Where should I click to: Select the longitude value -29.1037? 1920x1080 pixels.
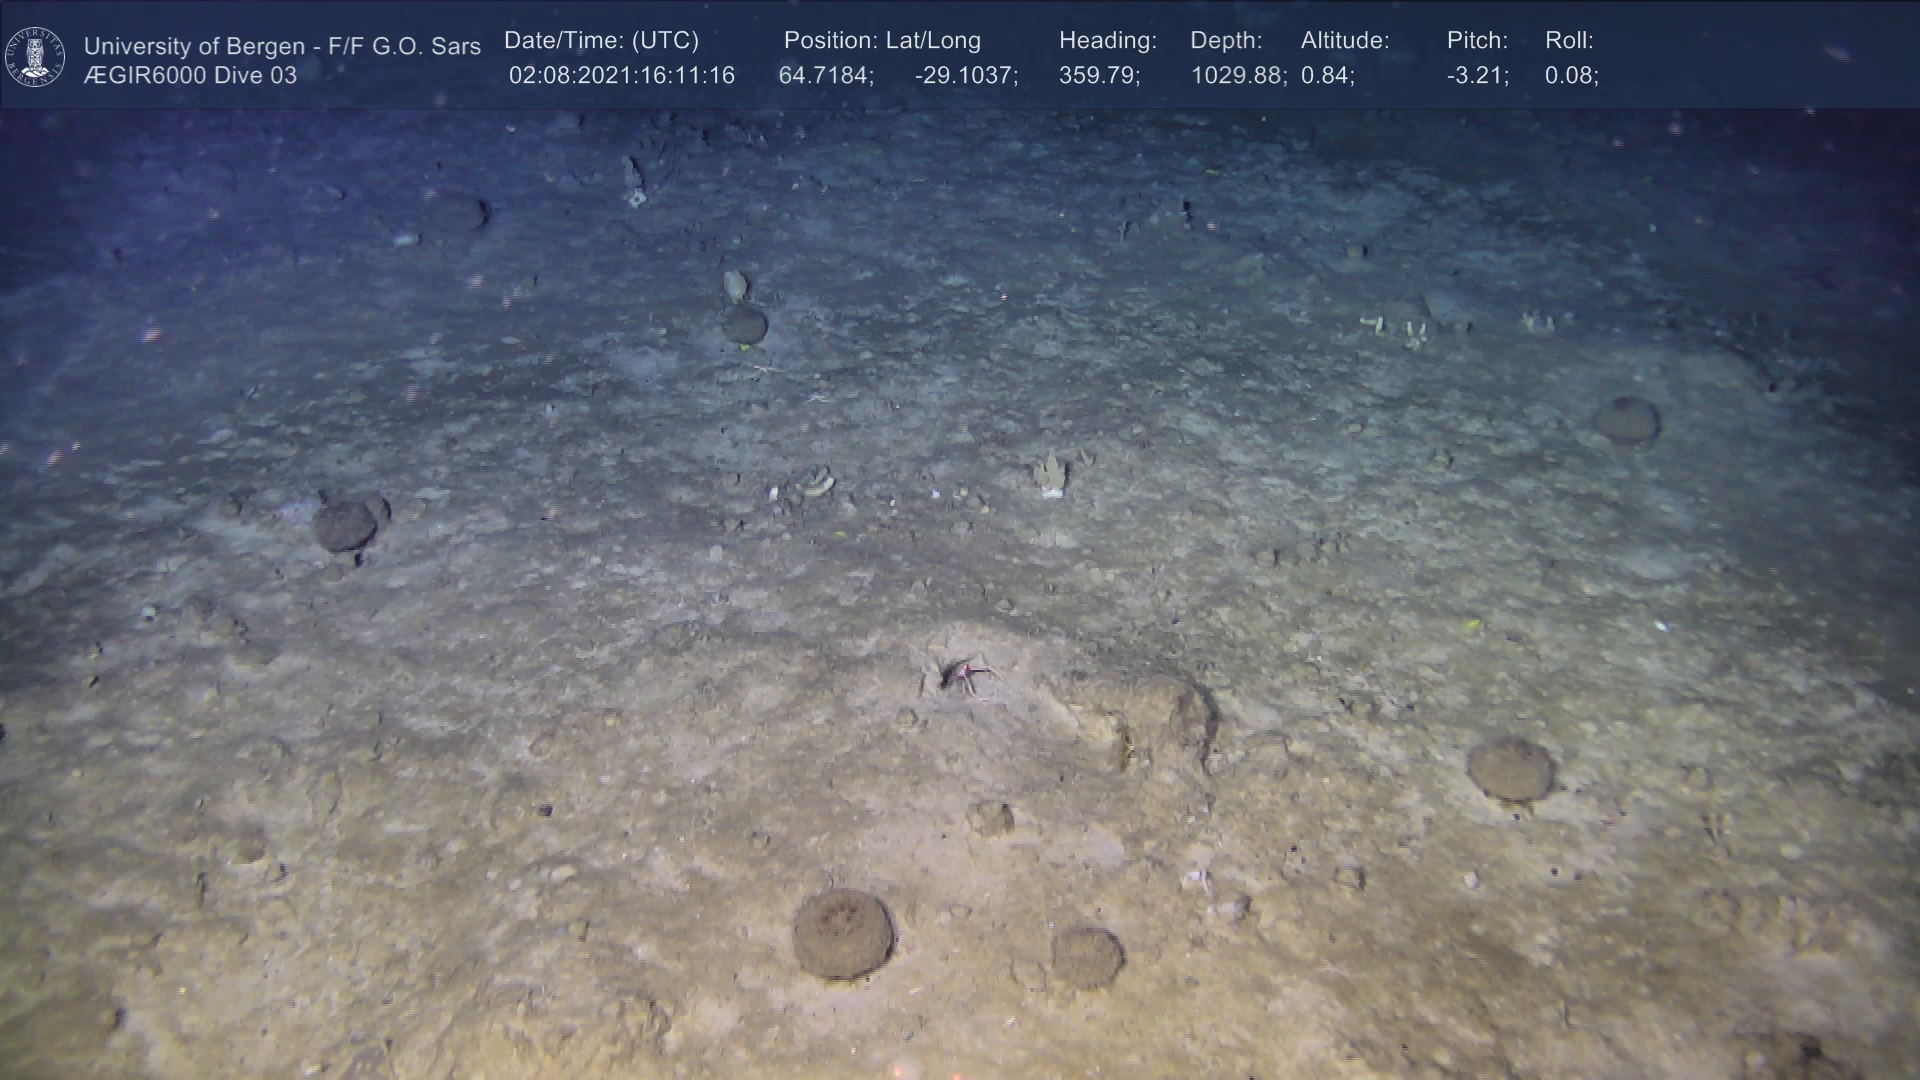(965, 76)
